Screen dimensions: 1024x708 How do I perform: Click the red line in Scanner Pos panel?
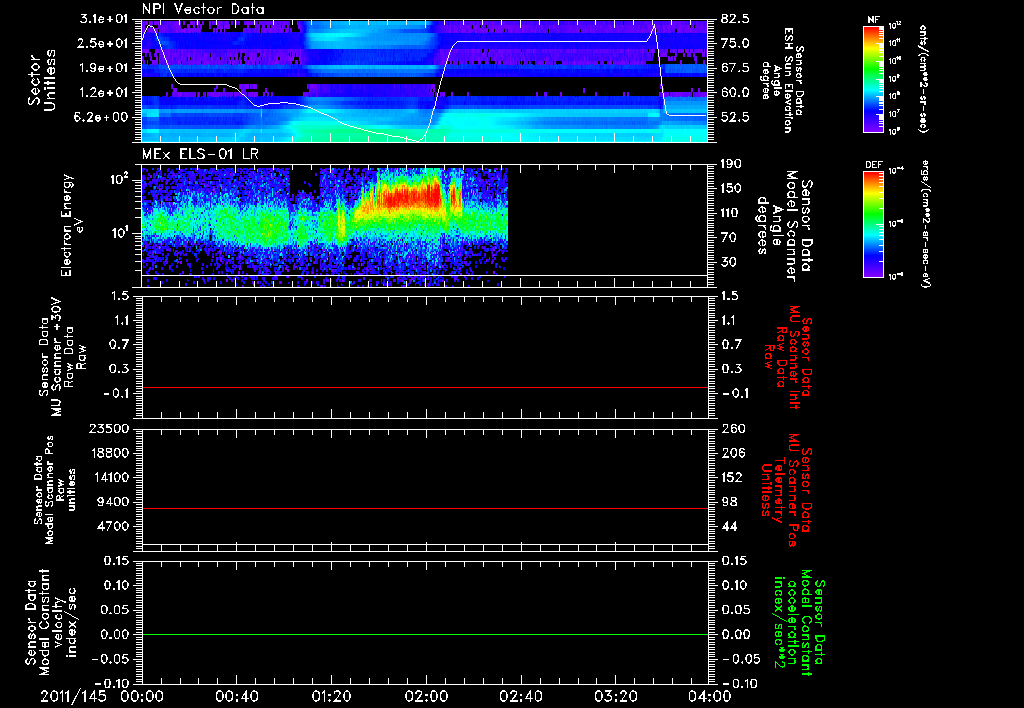click(x=424, y=508)
